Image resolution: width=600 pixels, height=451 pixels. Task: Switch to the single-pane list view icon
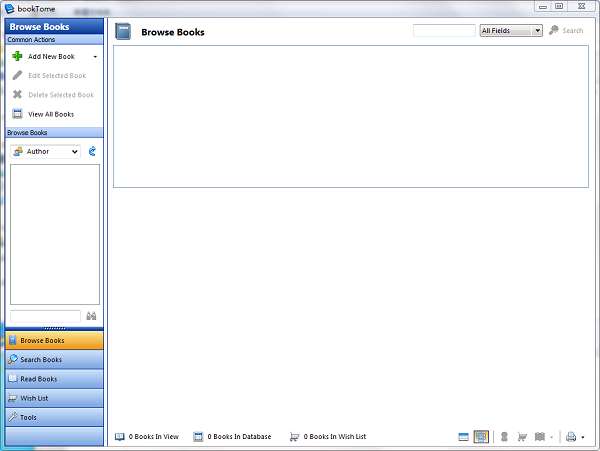click(x=463, y=436)
